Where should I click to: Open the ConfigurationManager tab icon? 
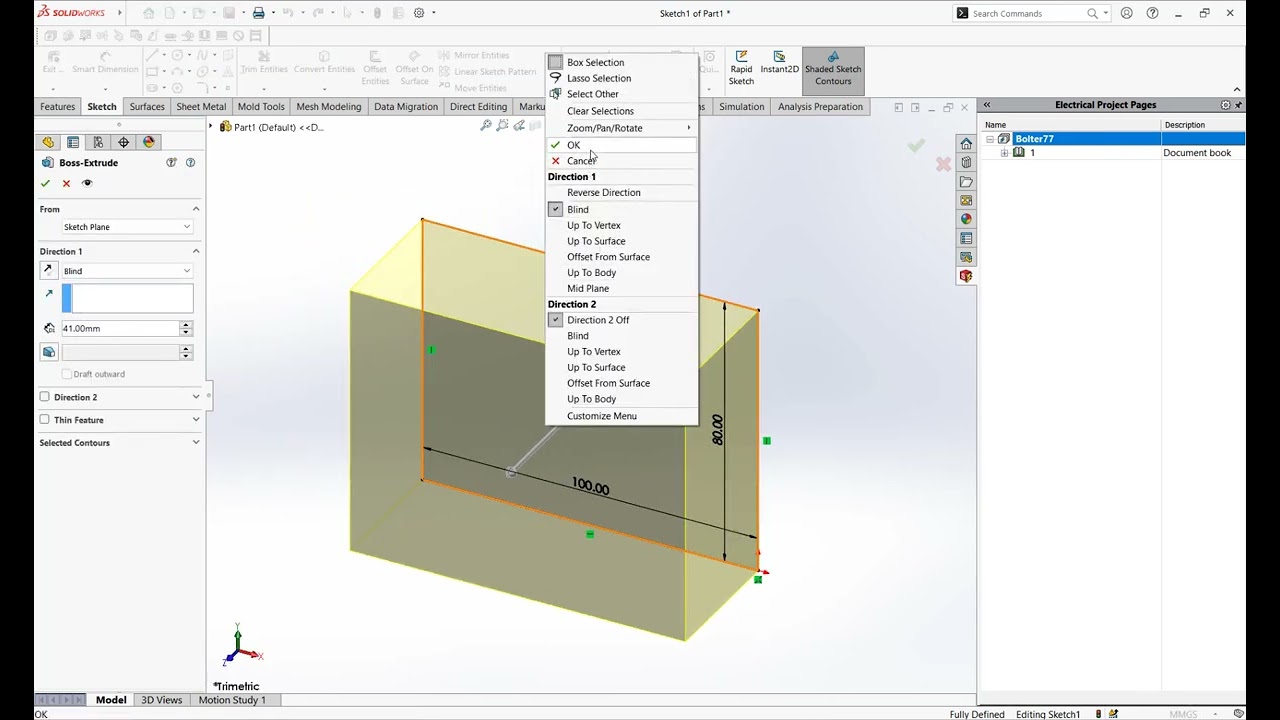[x=98, y=142]
